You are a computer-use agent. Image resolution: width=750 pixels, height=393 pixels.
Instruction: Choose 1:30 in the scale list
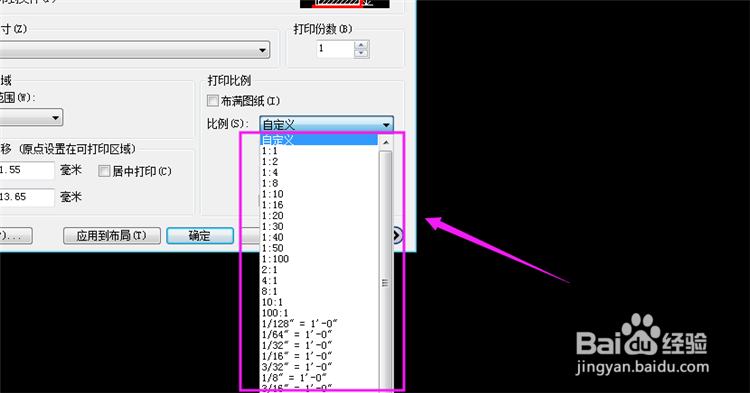tap(319, 226)
